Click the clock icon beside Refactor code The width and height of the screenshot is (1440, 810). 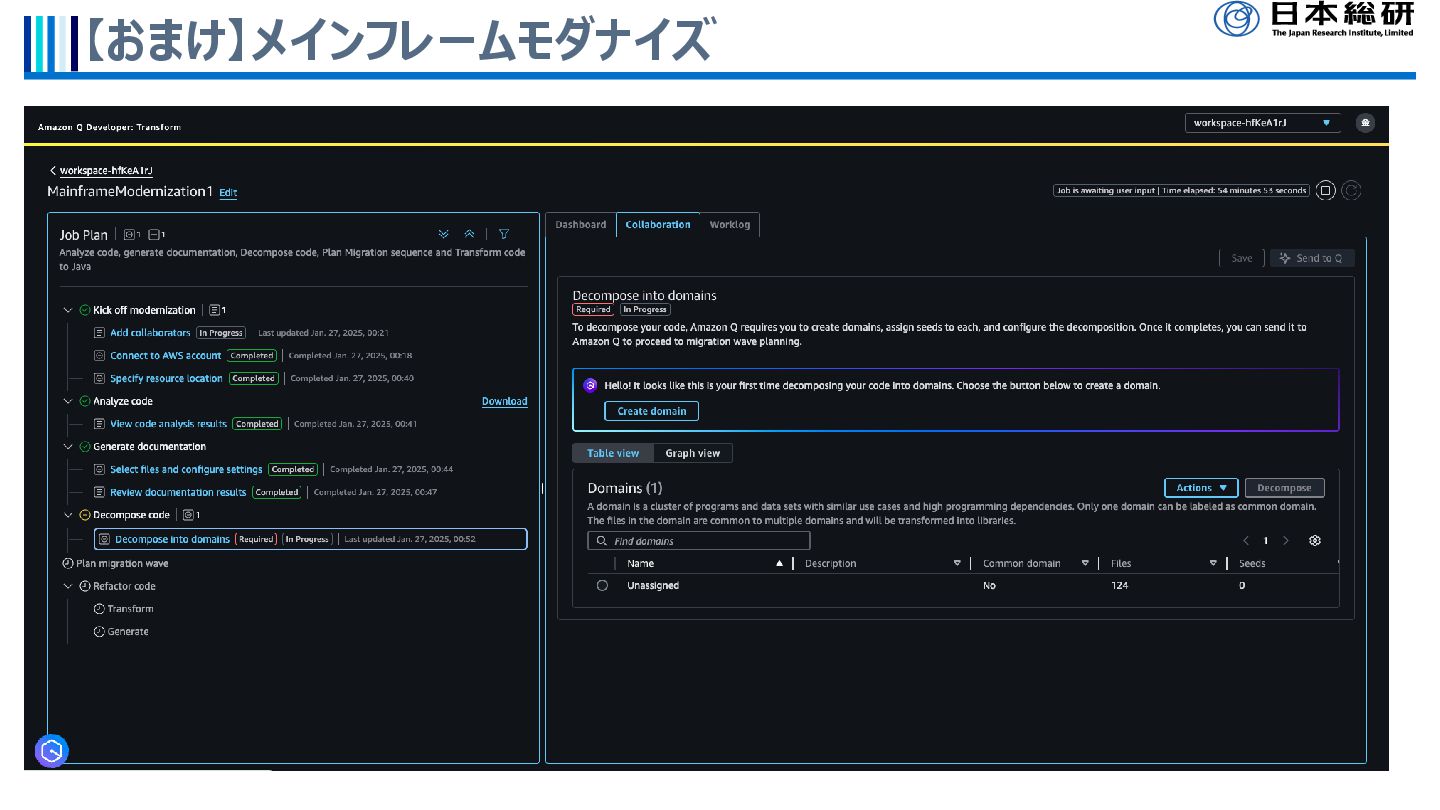point(84,586)
